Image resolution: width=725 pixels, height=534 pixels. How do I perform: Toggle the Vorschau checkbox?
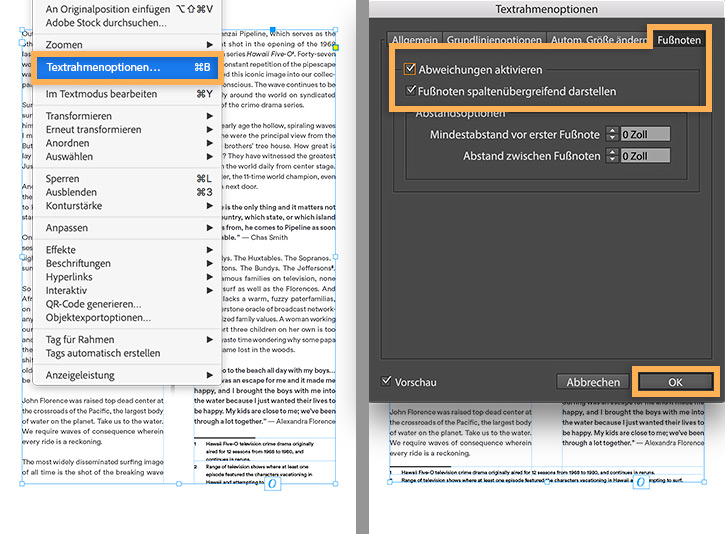point(386,381)
